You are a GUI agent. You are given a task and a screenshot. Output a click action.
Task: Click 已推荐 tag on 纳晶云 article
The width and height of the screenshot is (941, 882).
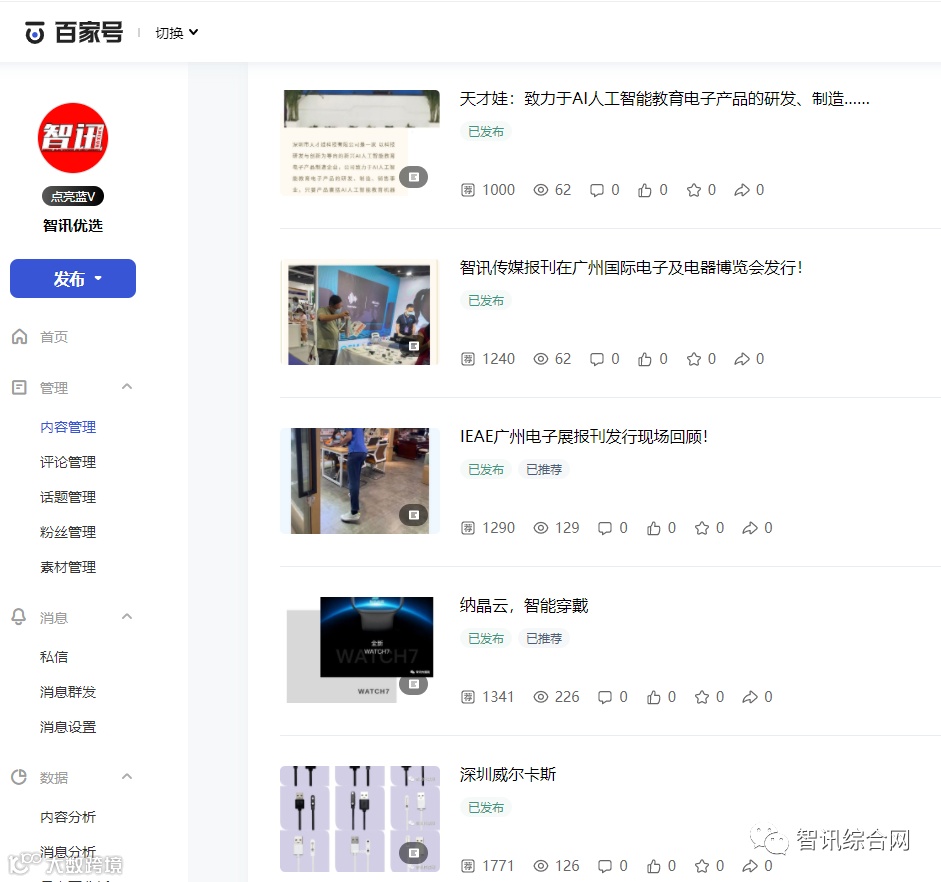[544, 638]
